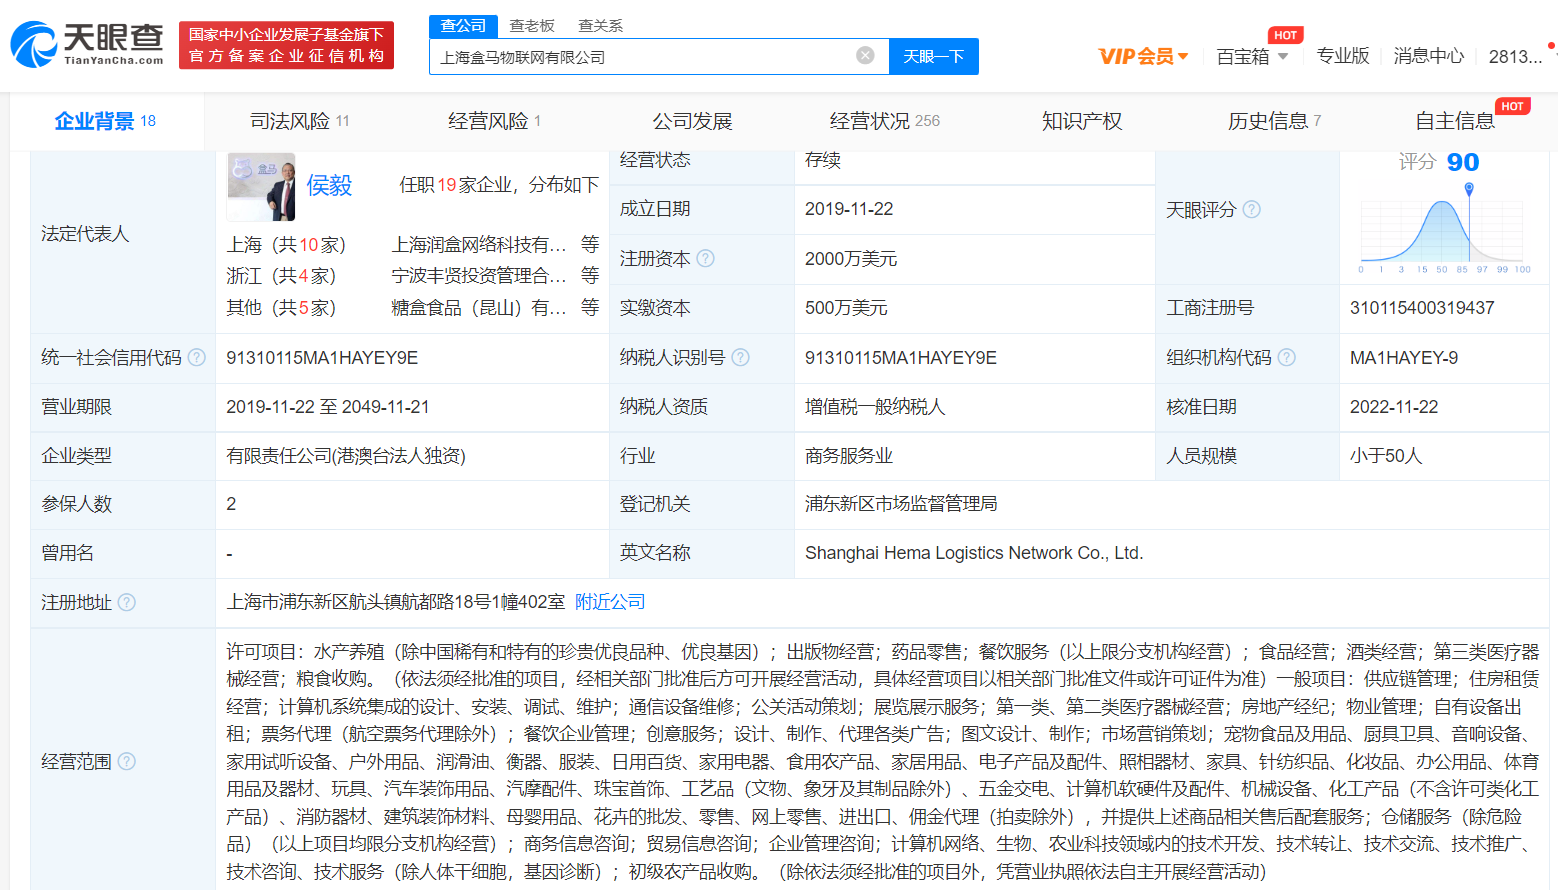The image size is (1558, 890).
Task: Click the help icon beside 组织机构代码
Action: [1286, 357]
